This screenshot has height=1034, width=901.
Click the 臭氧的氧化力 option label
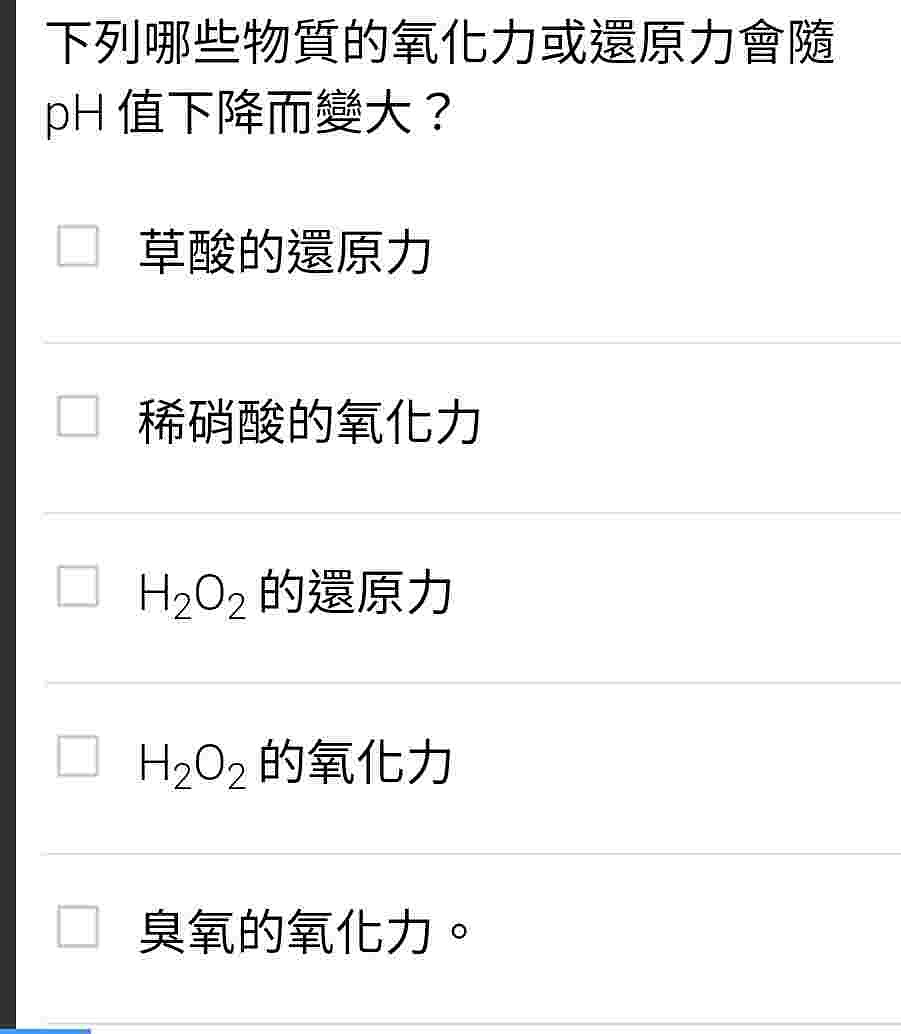(x=303, y=932)
